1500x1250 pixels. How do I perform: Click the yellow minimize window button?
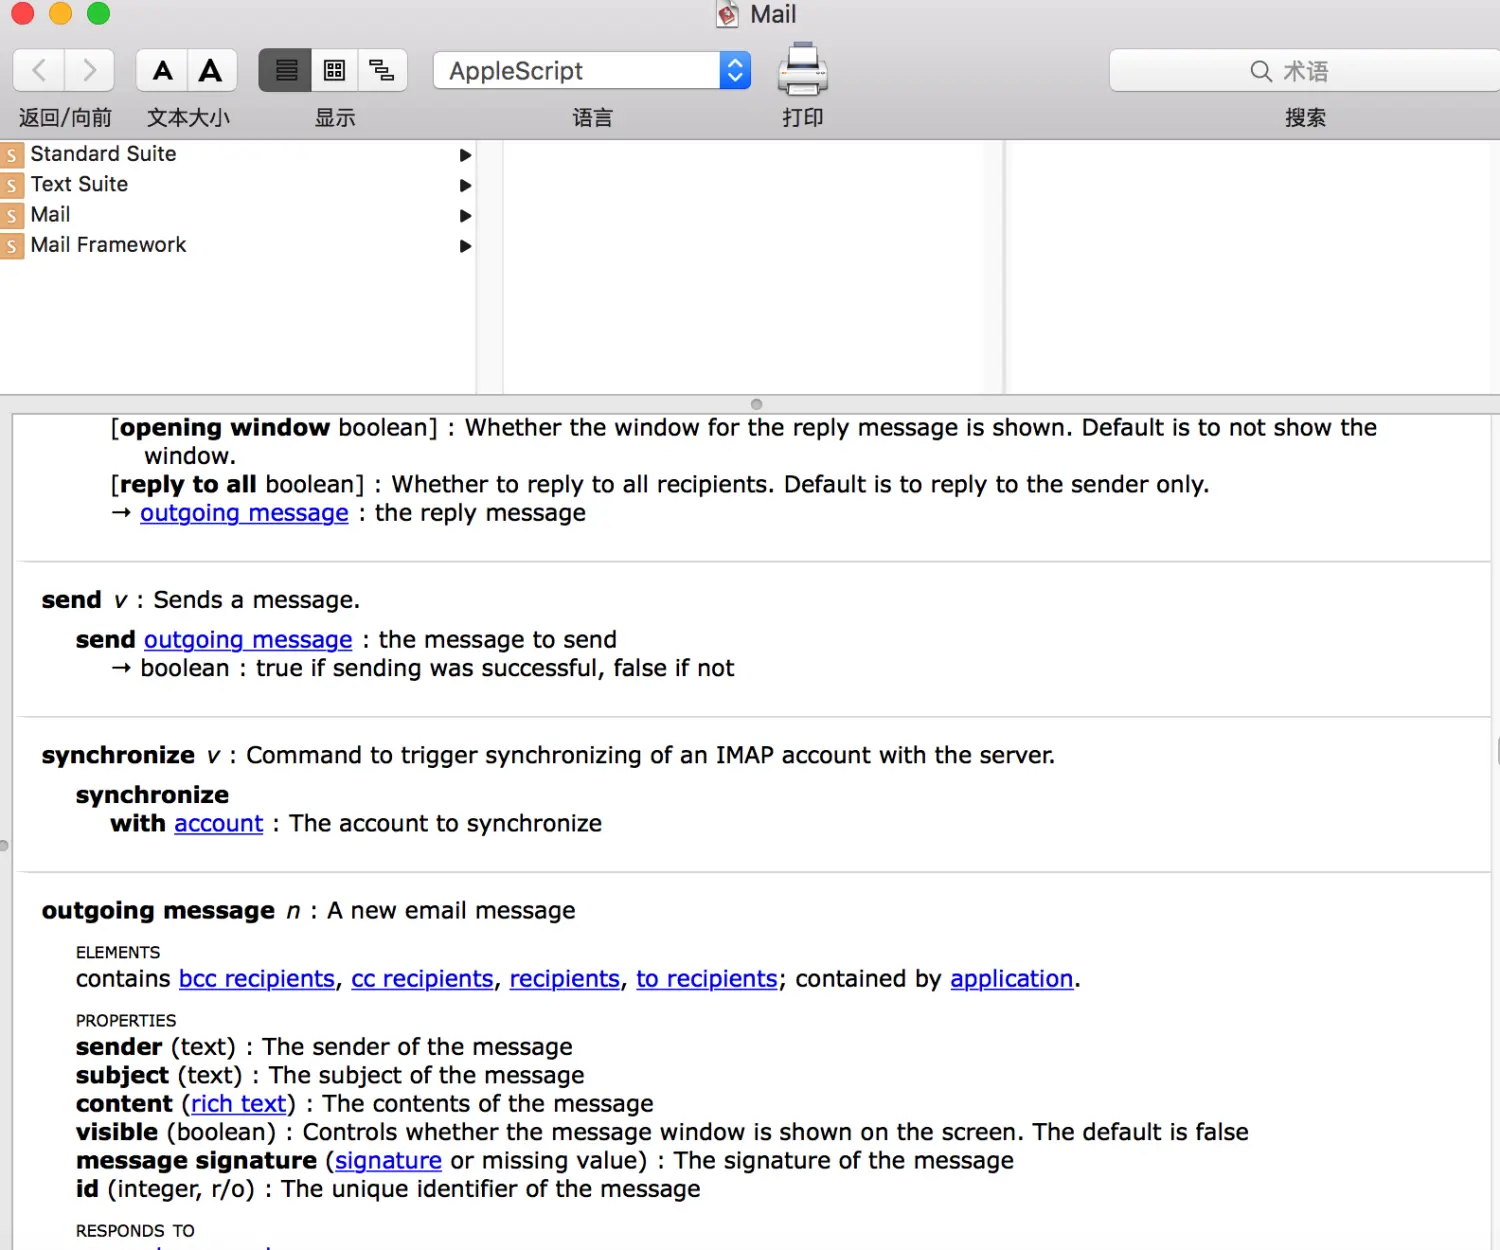coord(61,13)
